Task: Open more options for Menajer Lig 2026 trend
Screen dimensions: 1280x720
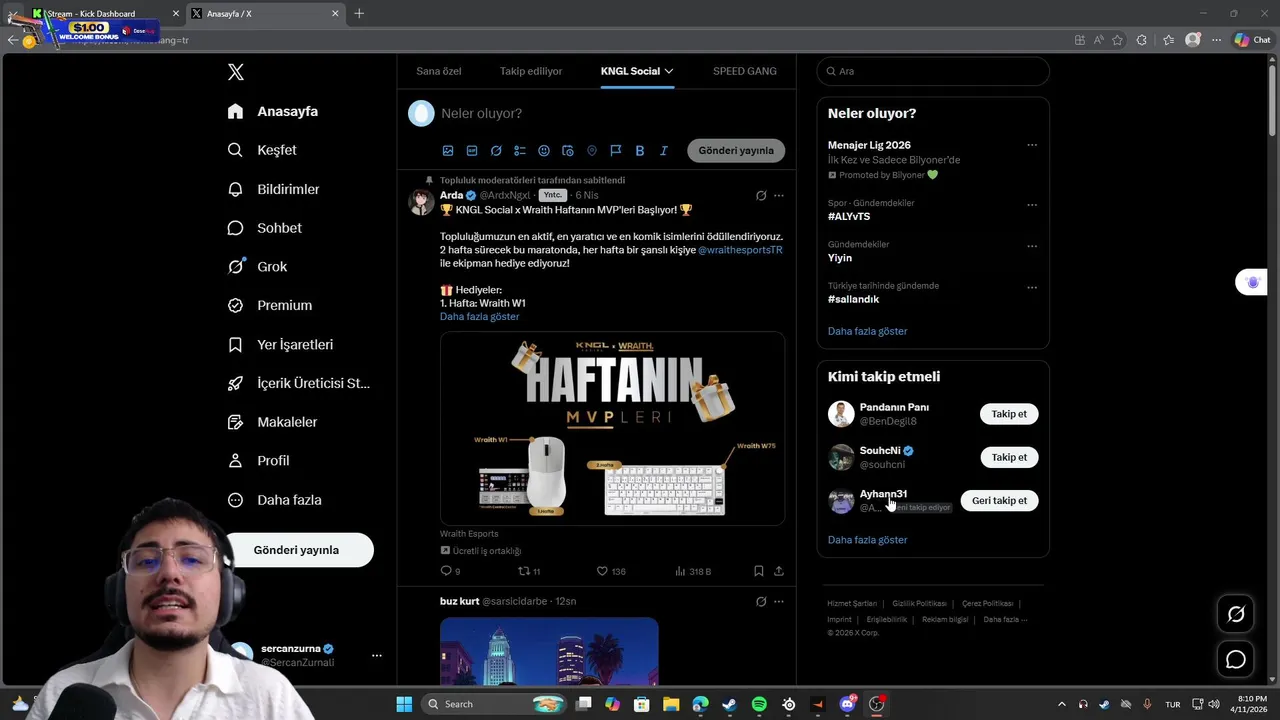Action: (1032, 145)
